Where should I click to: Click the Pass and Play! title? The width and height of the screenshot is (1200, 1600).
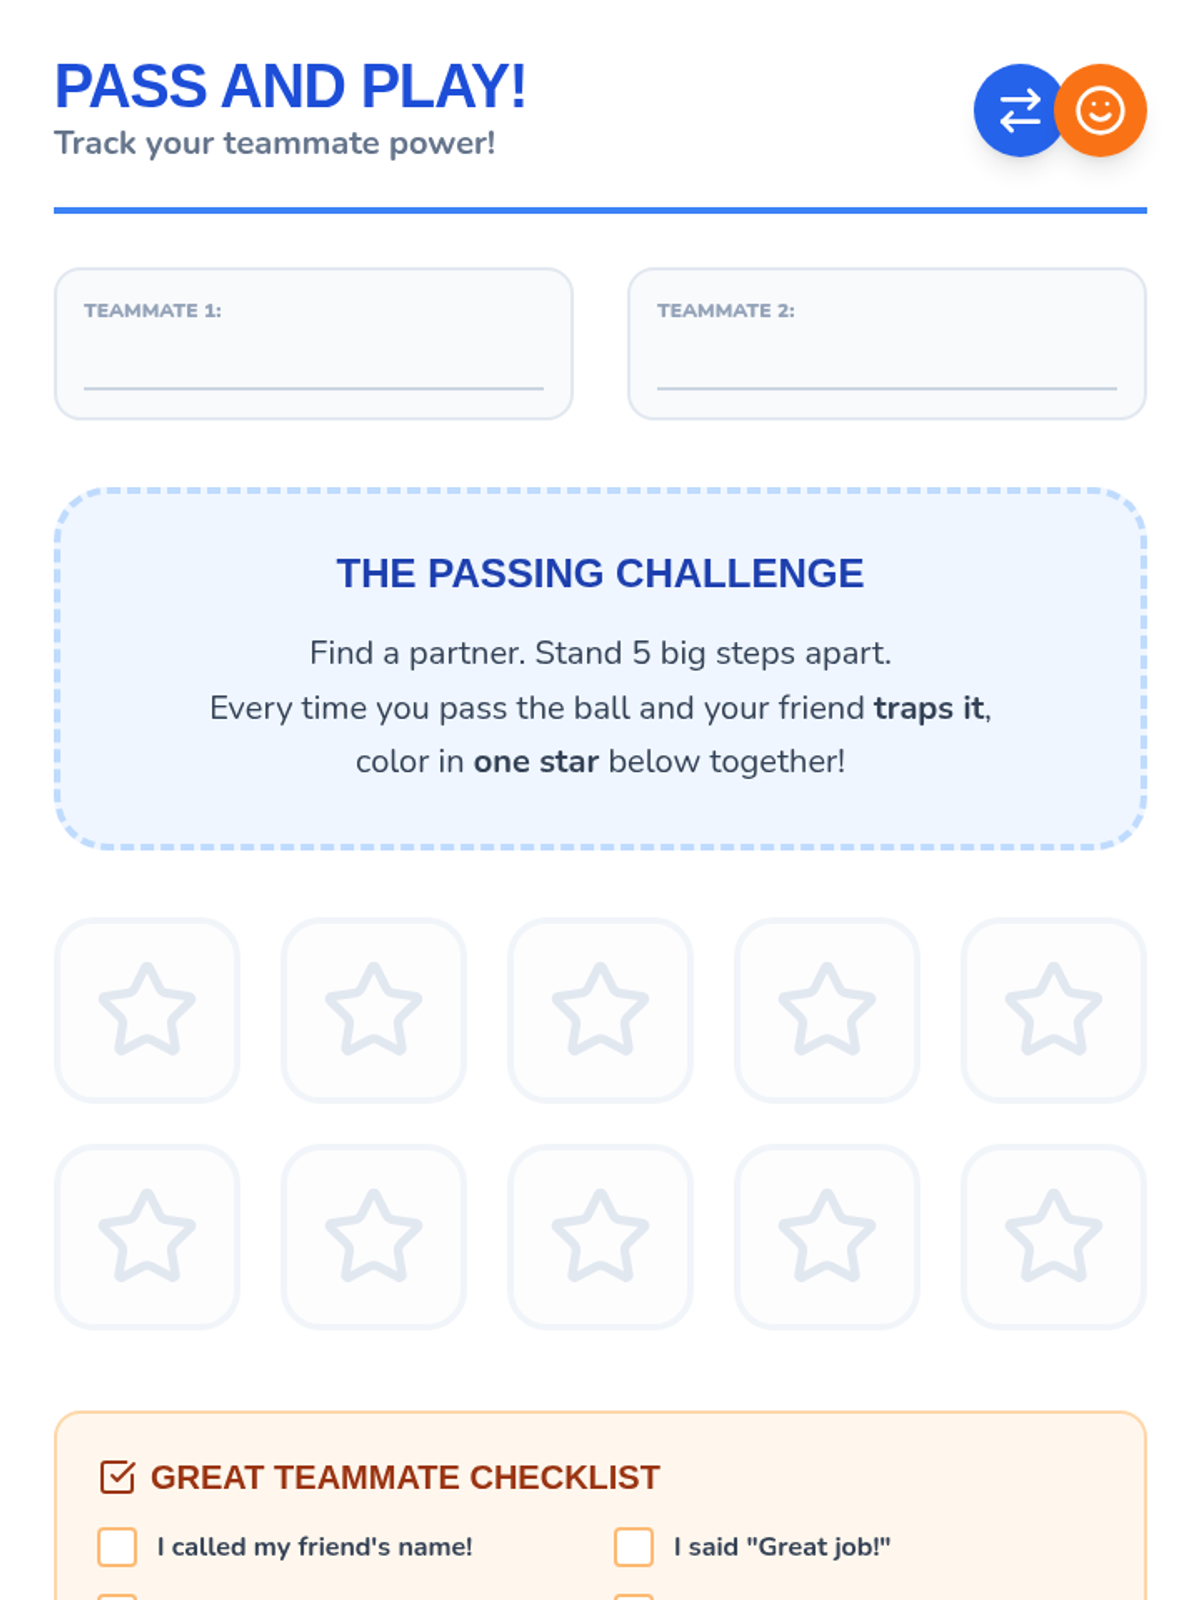point(290,86)
